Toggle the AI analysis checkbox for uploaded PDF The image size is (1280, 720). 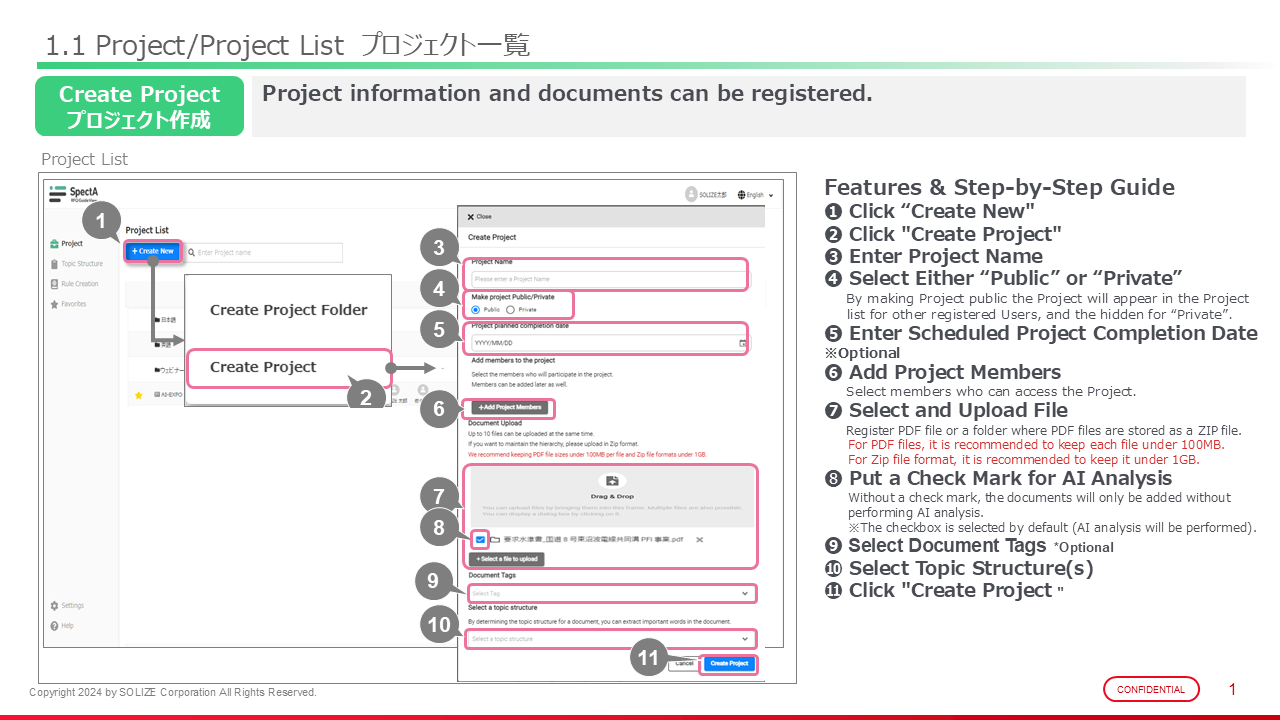tap(480, 540)
